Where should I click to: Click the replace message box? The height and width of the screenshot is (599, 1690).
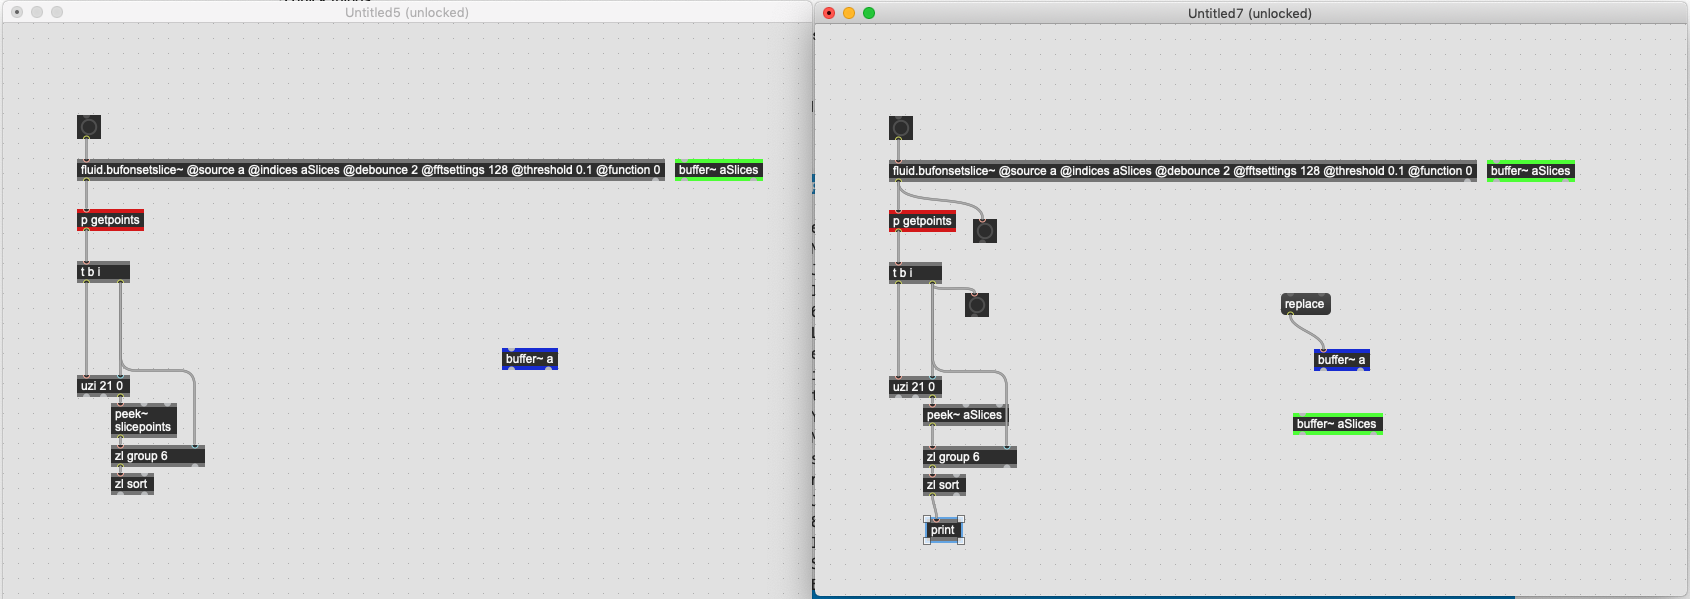[x=1305, y=304]
